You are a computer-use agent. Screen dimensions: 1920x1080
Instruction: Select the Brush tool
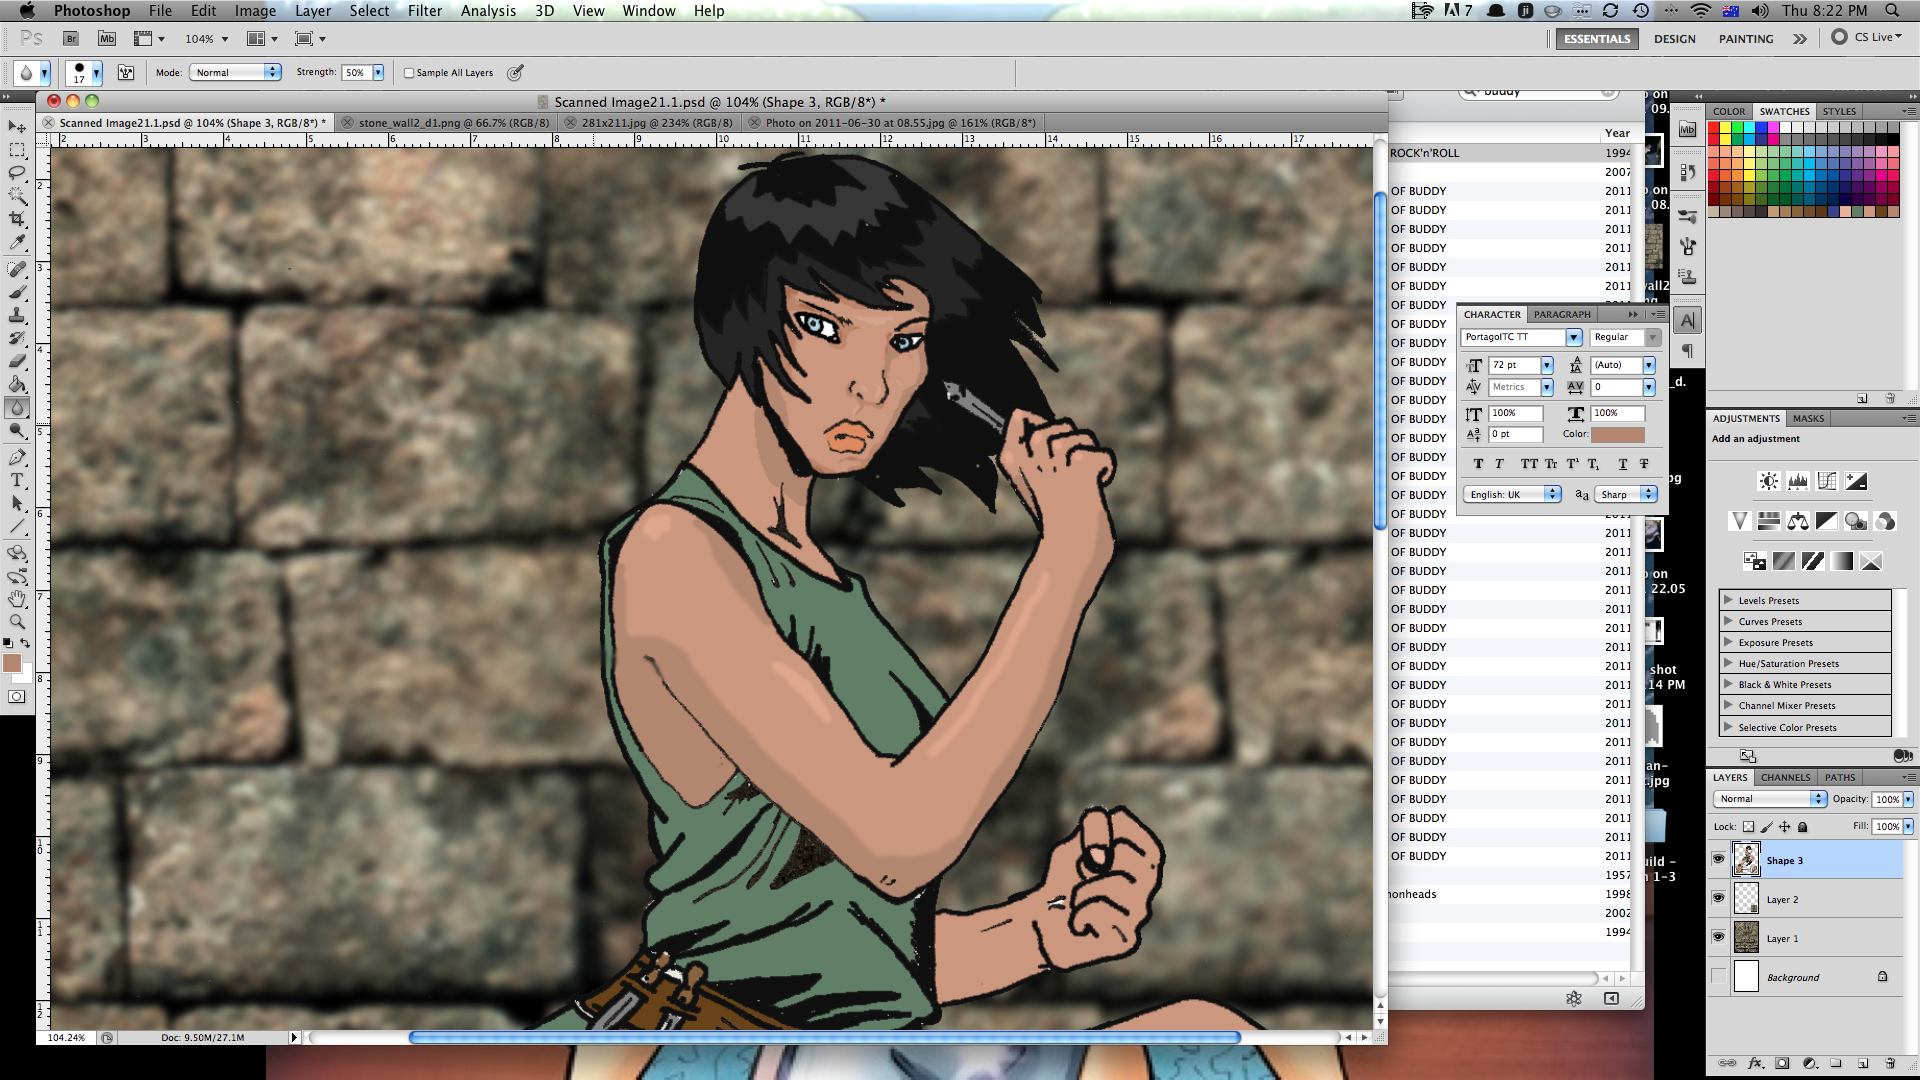pyautogui.click(x=17, y=292)
